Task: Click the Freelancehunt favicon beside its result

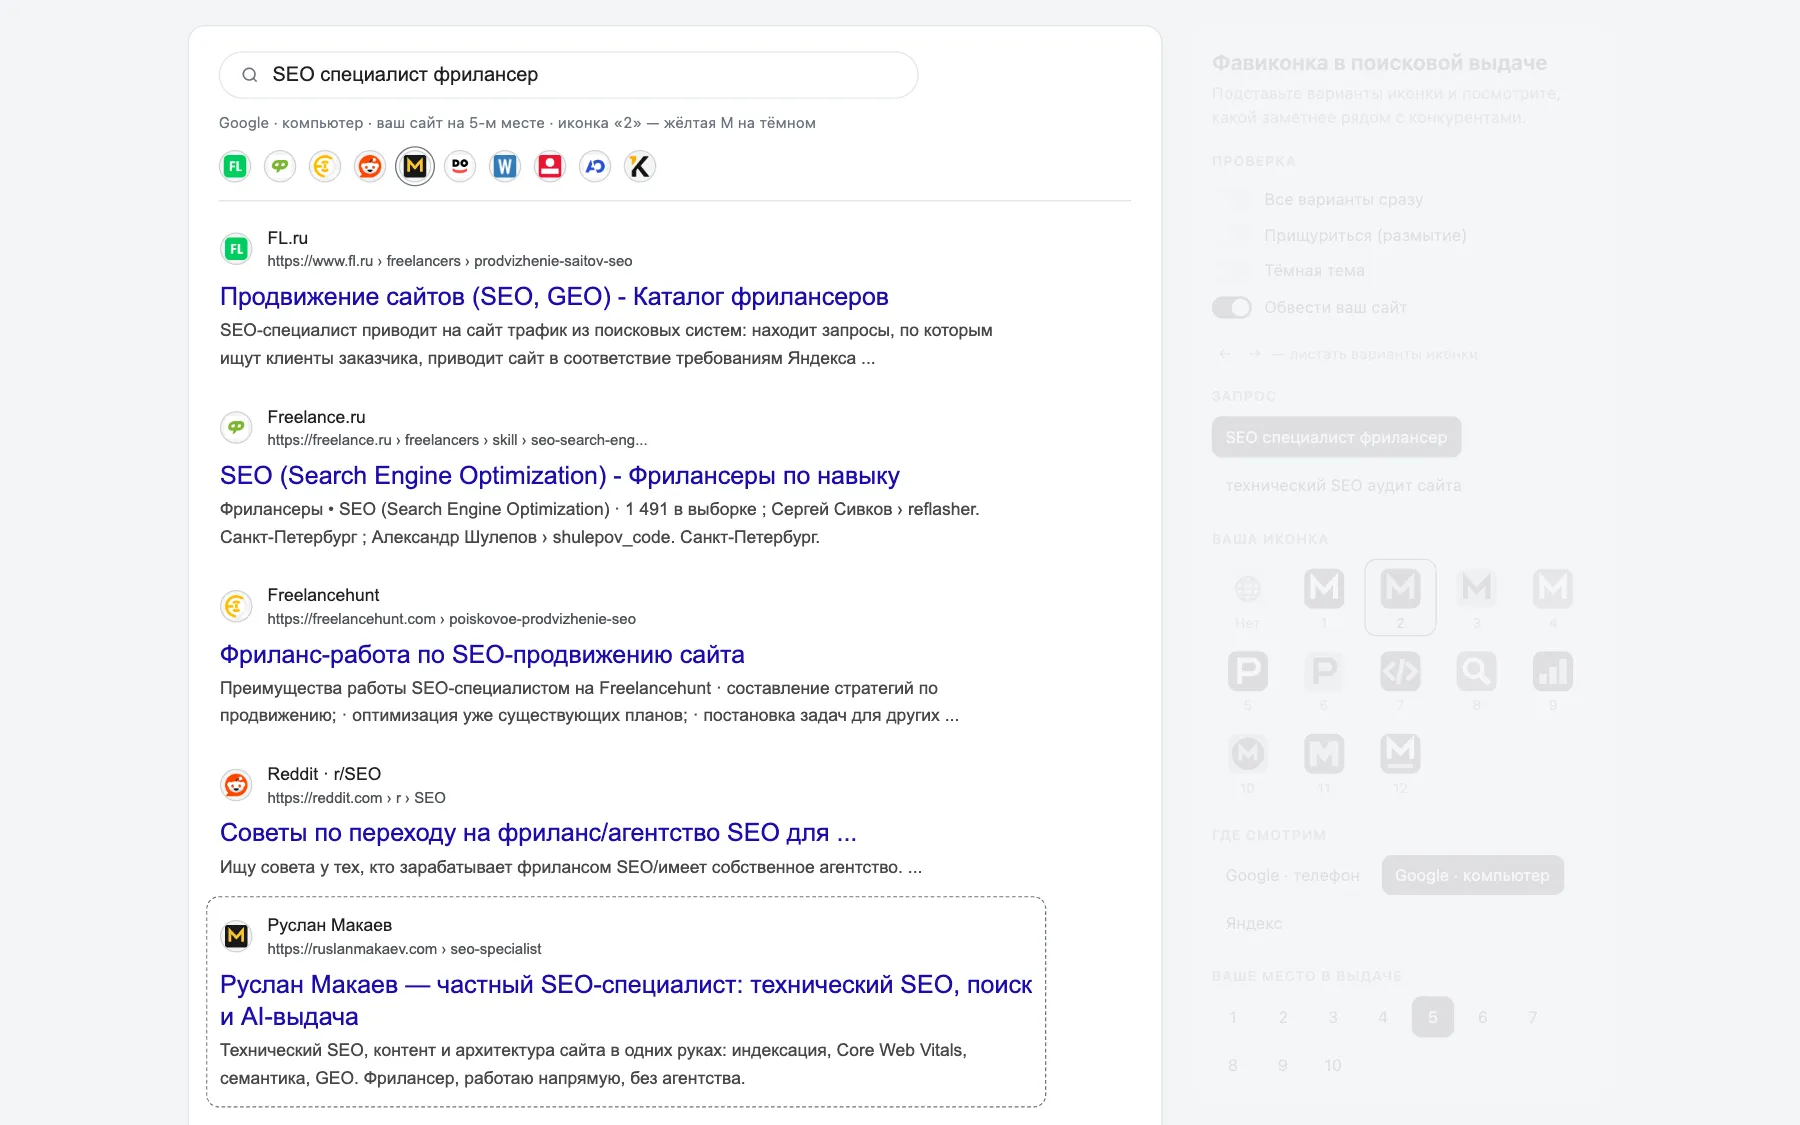Action: click(x=236, y=606)
